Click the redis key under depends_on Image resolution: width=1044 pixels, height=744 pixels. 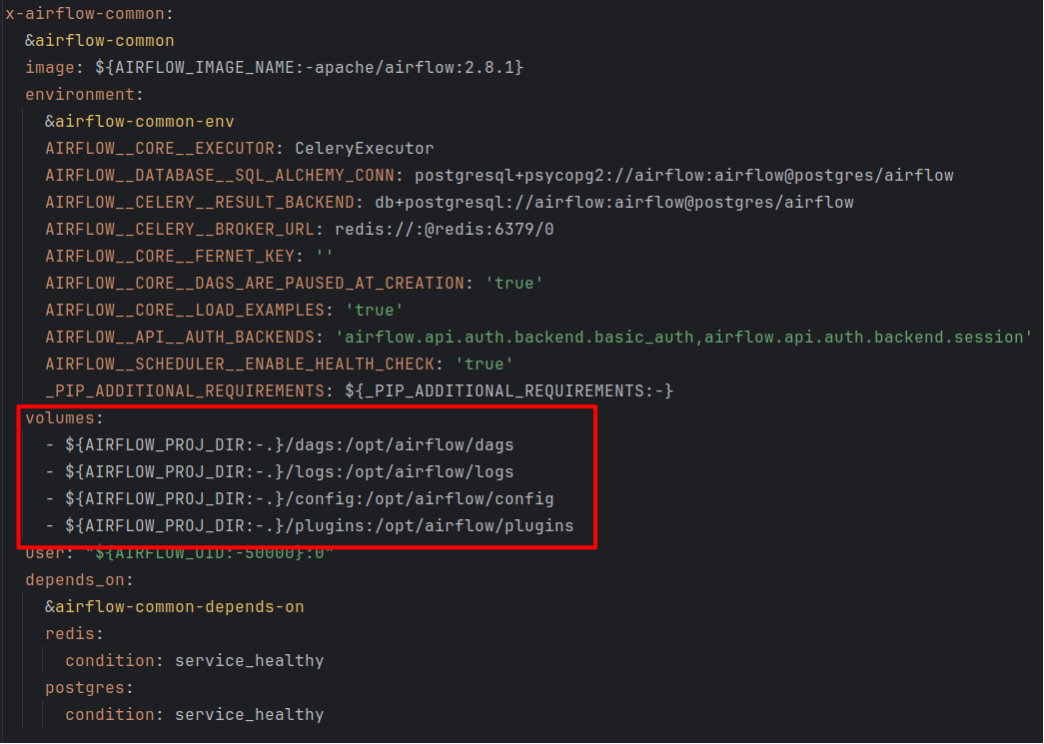point(73,634)
